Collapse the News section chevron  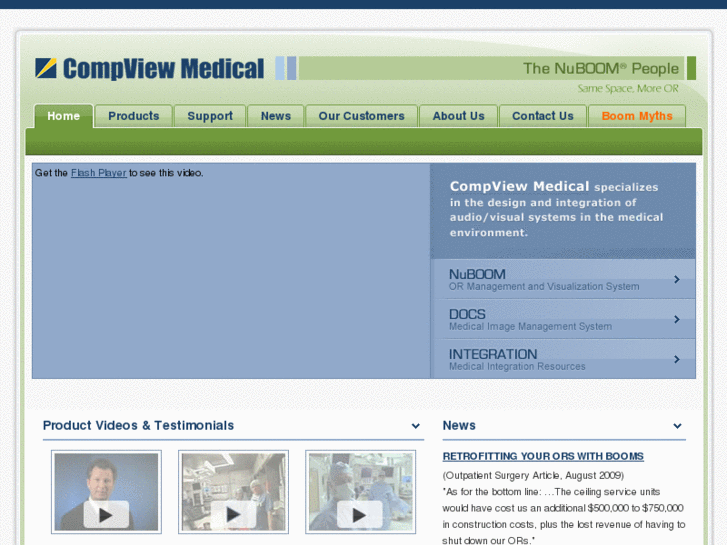point(677,426)
